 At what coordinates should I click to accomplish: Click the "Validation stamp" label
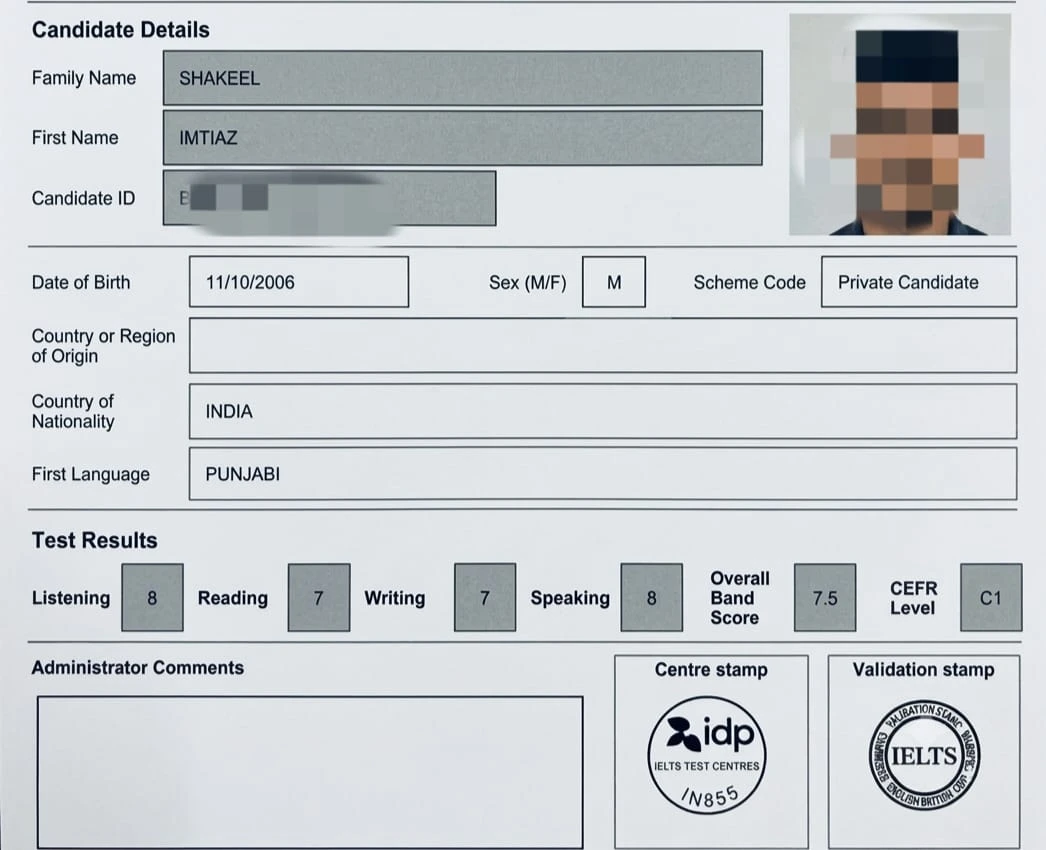923,669
